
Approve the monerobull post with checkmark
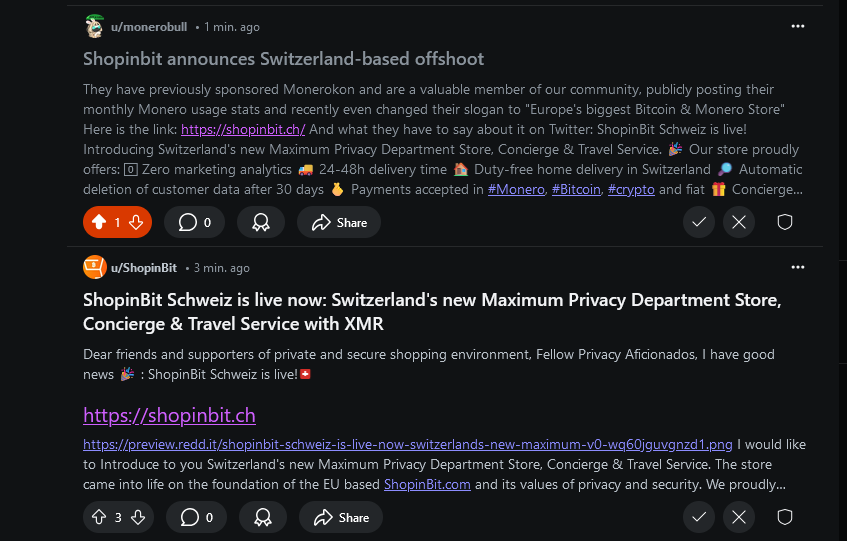699,222
